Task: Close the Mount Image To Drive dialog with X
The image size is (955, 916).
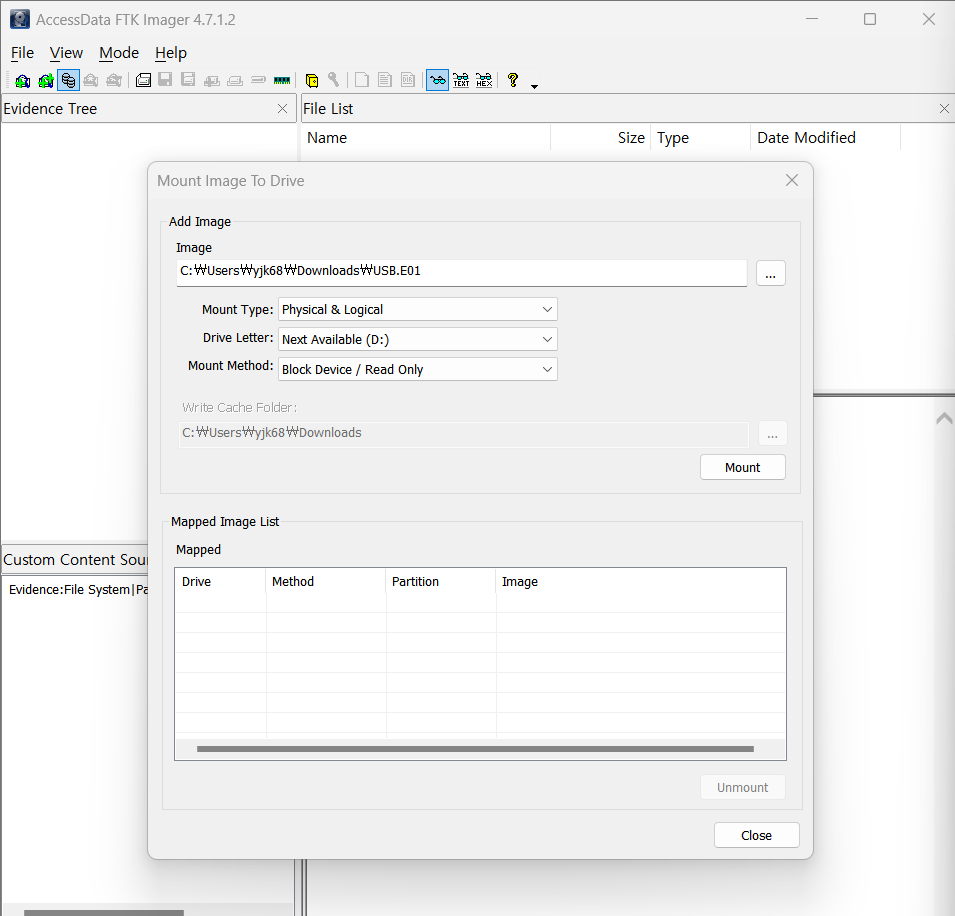Action: coord(792,180)
